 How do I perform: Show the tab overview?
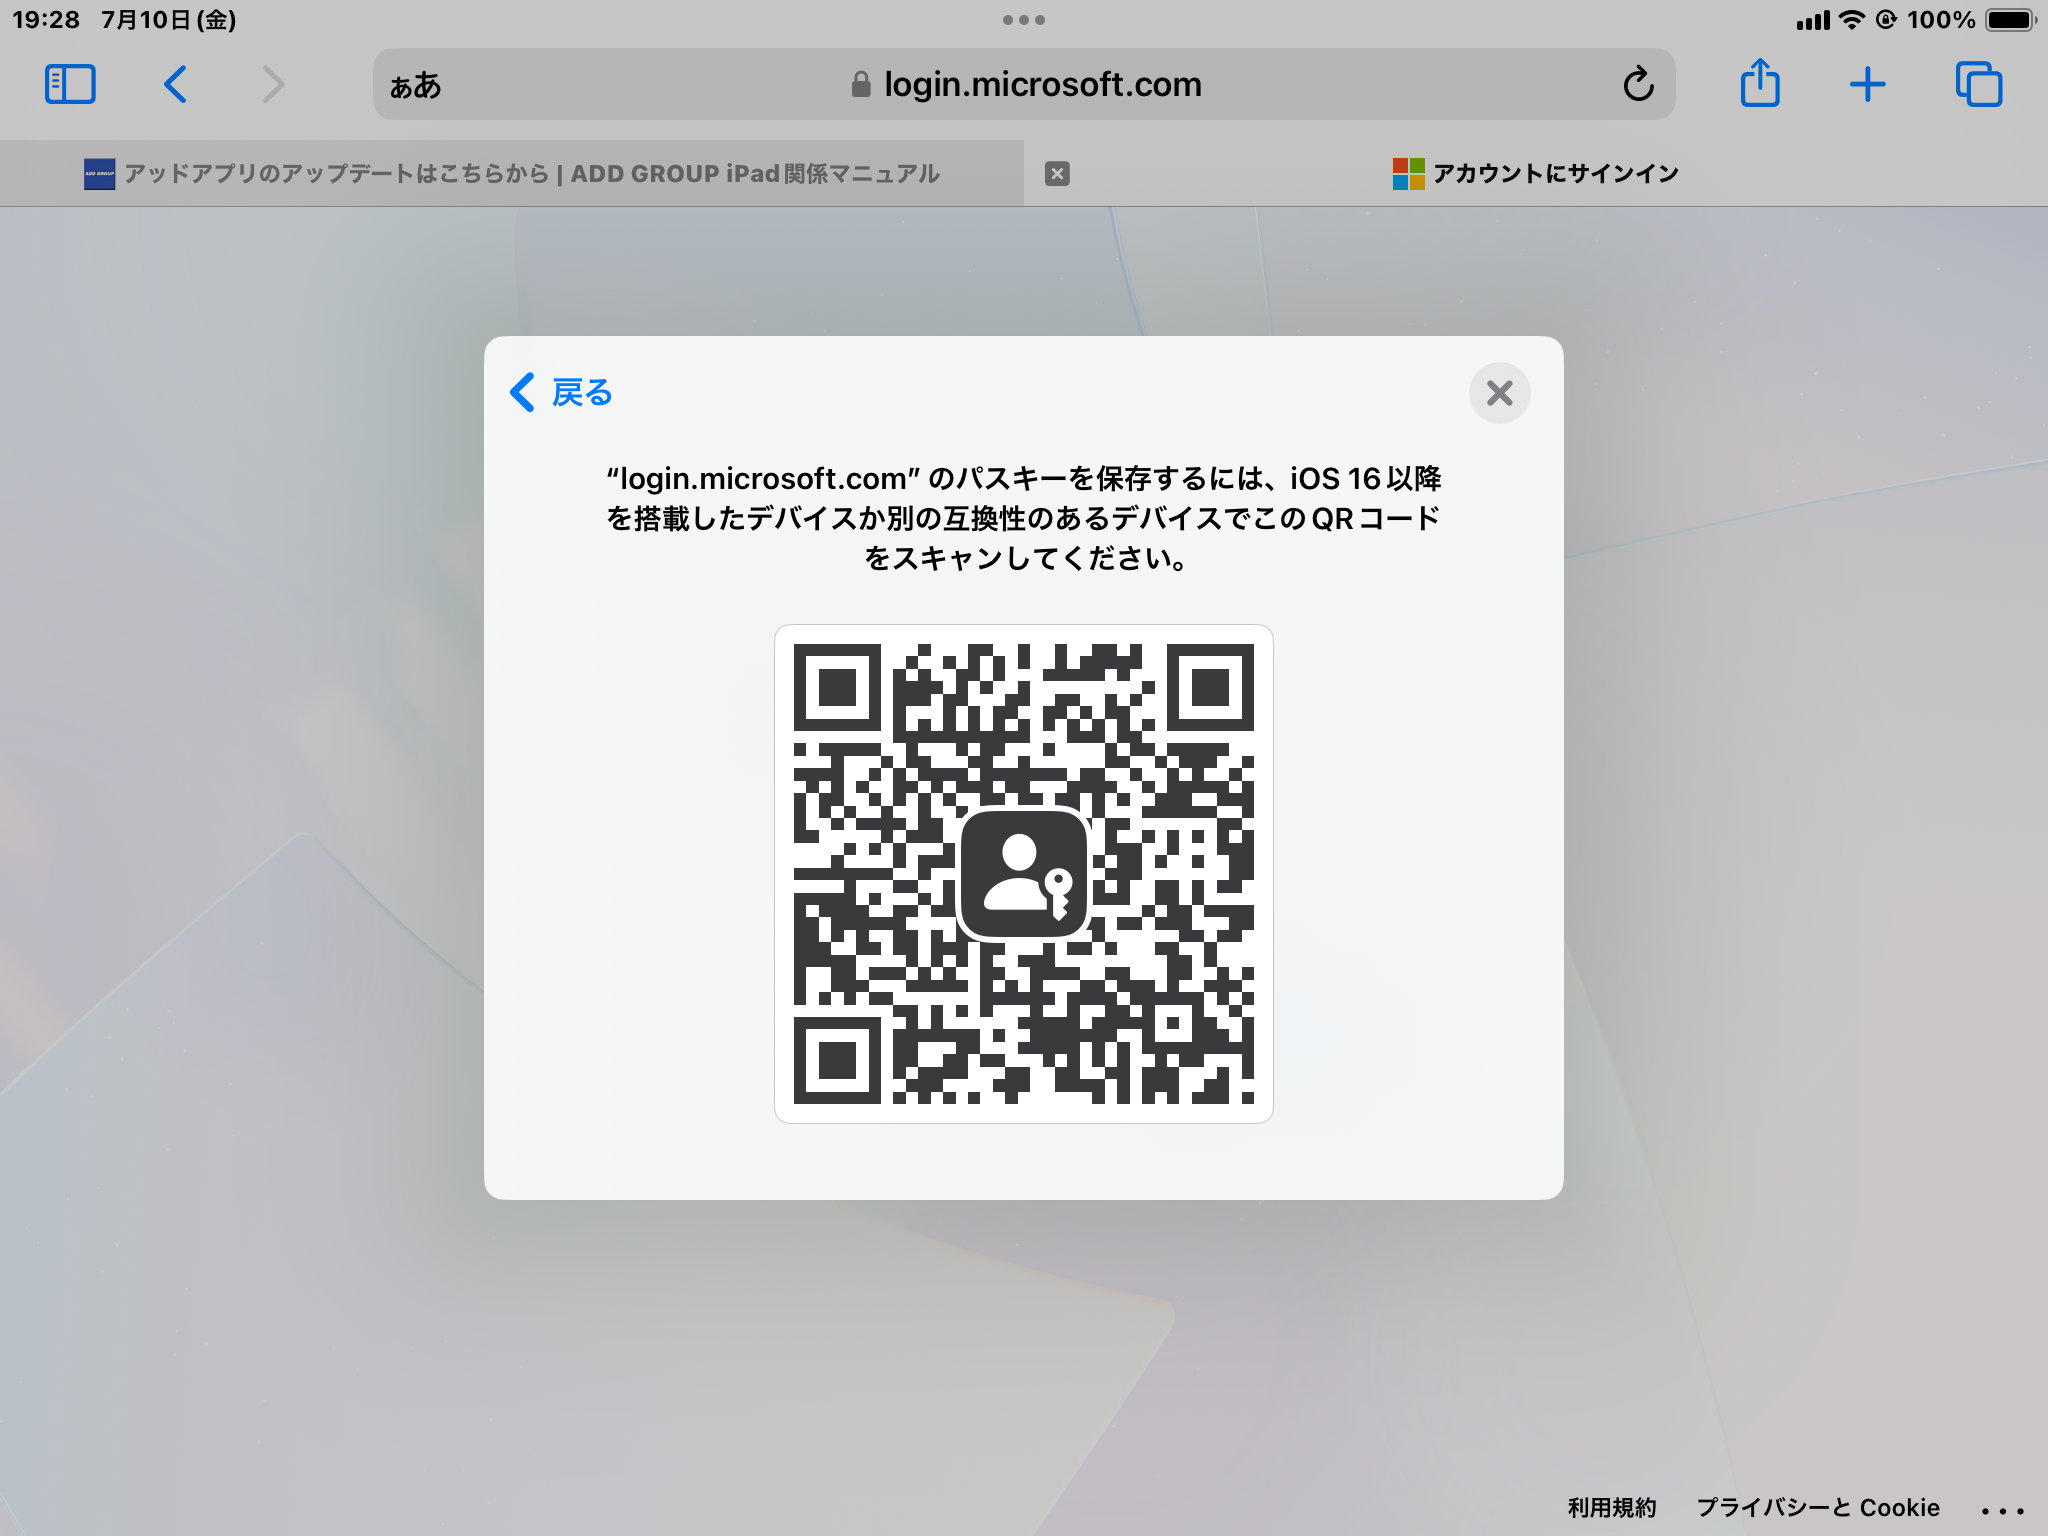[x=1979, y=84]
